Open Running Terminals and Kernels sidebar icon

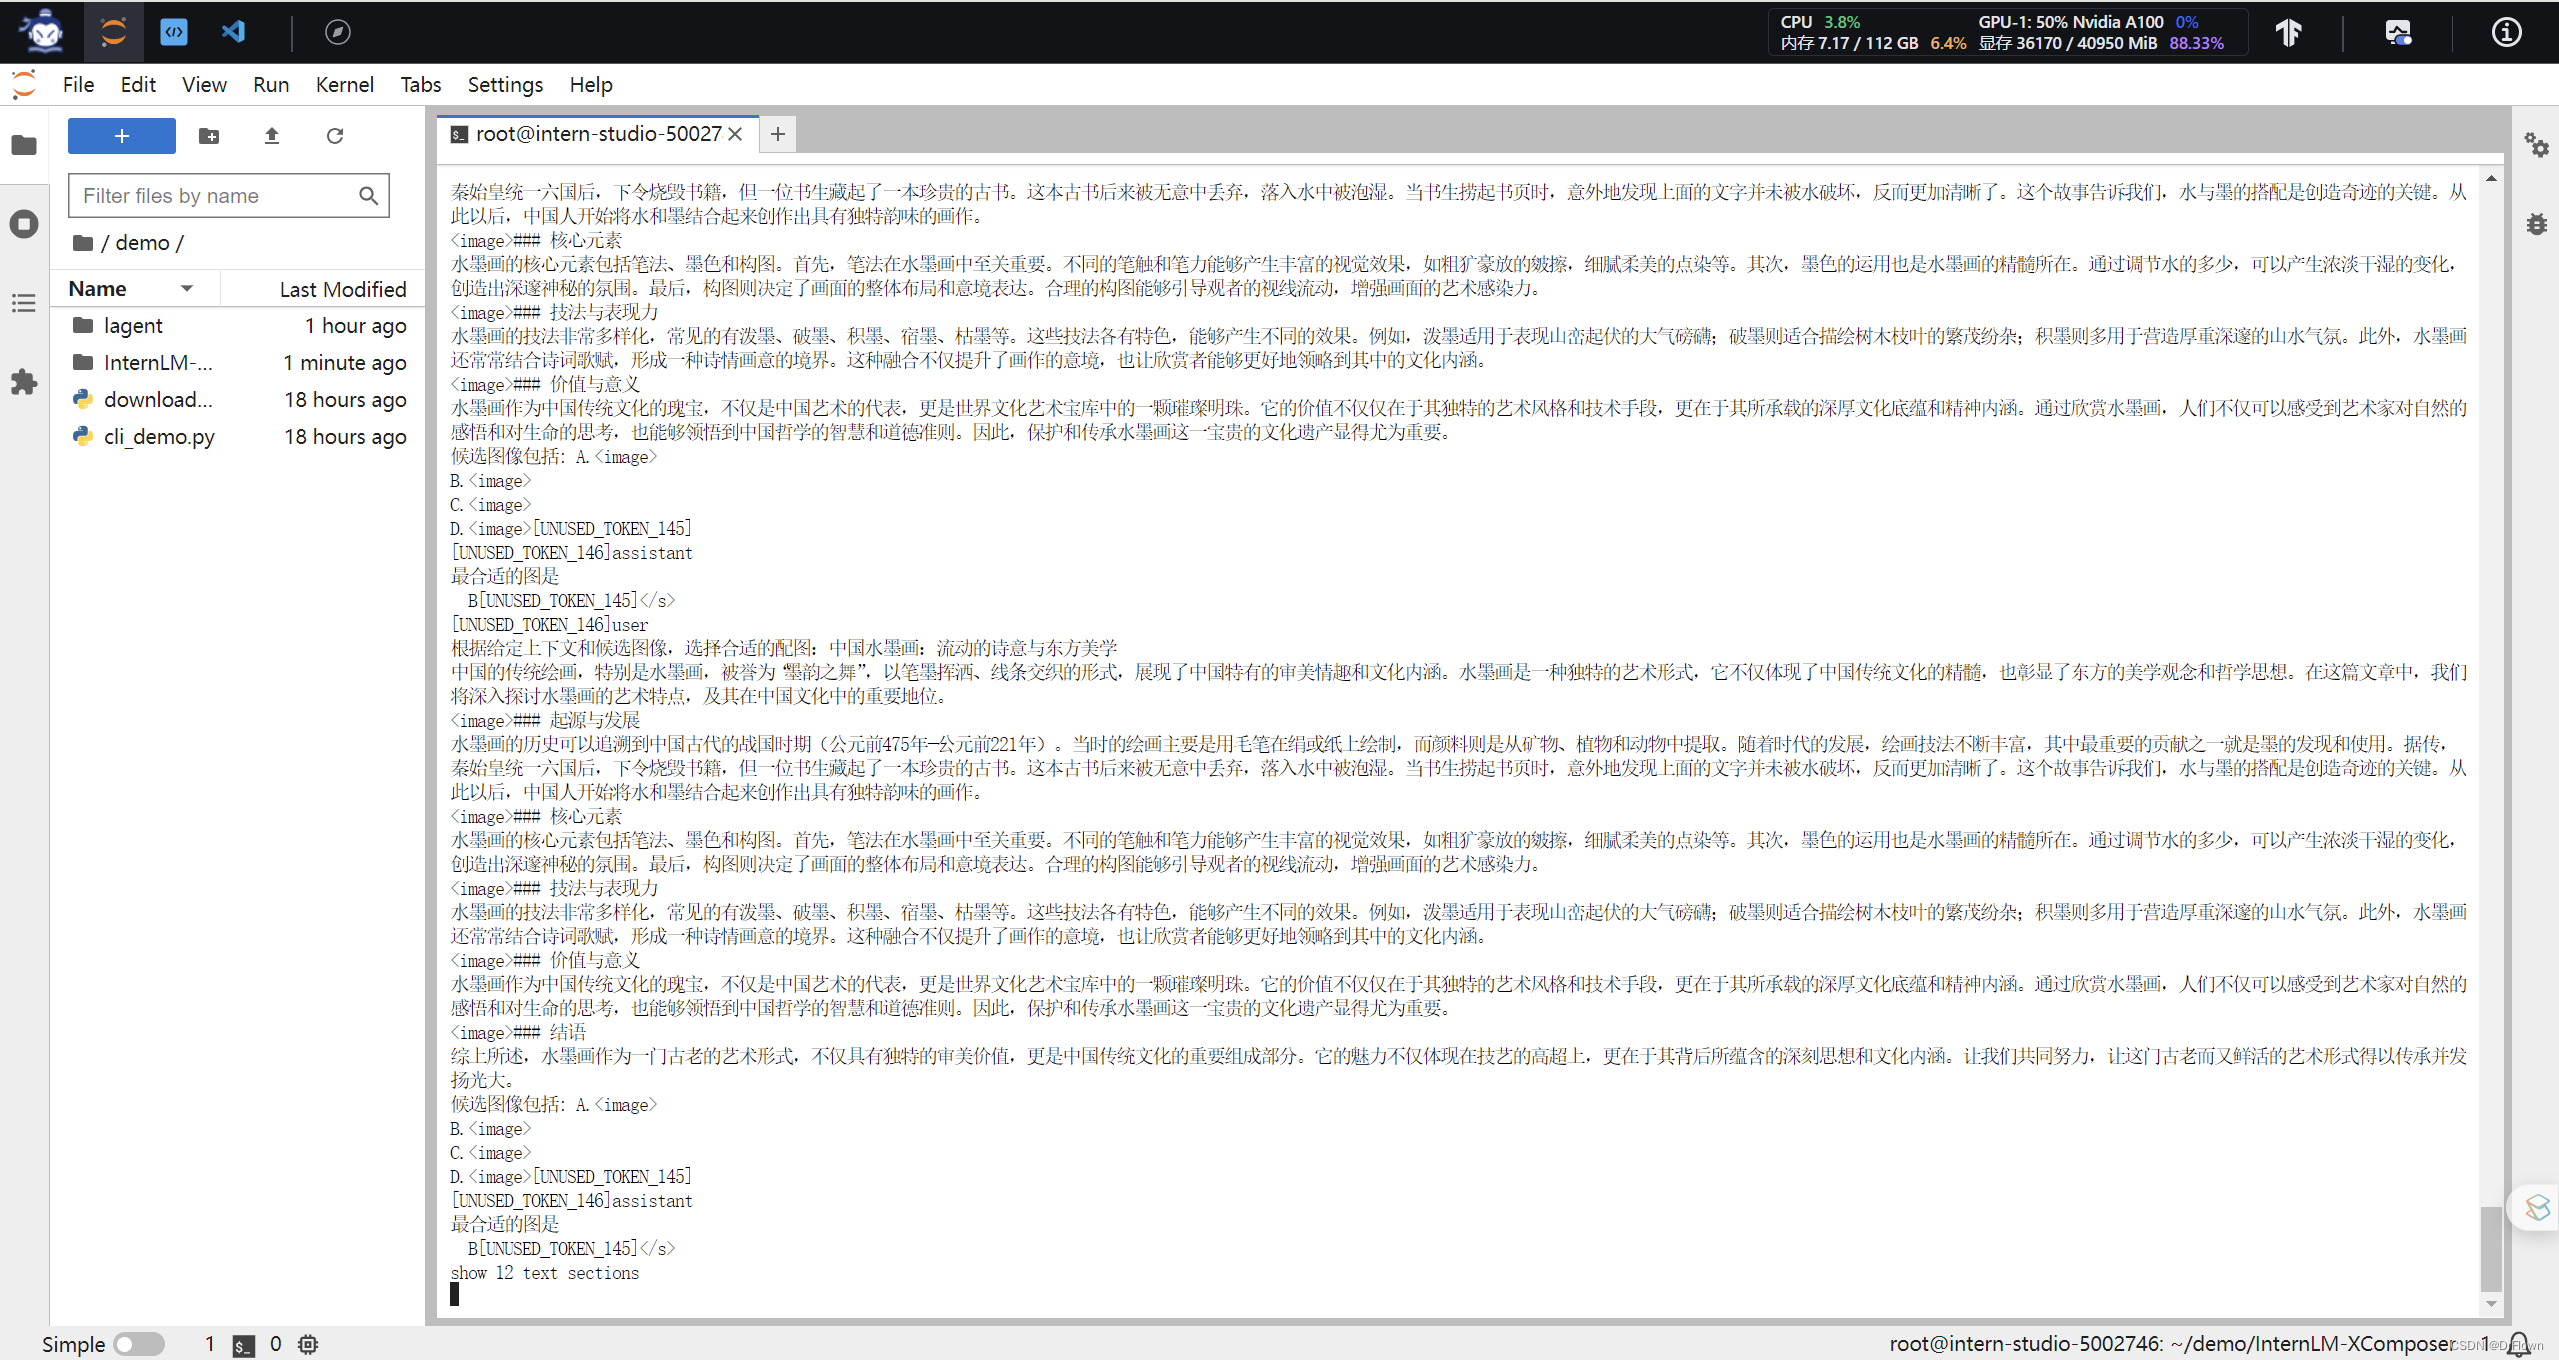[x=24, y=224]
